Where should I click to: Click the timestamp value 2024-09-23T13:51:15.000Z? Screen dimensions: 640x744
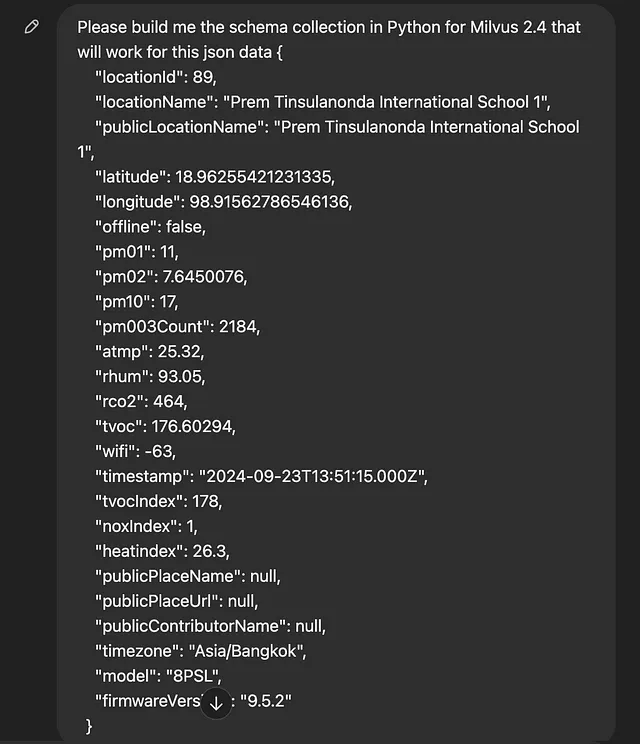[313, 476]
